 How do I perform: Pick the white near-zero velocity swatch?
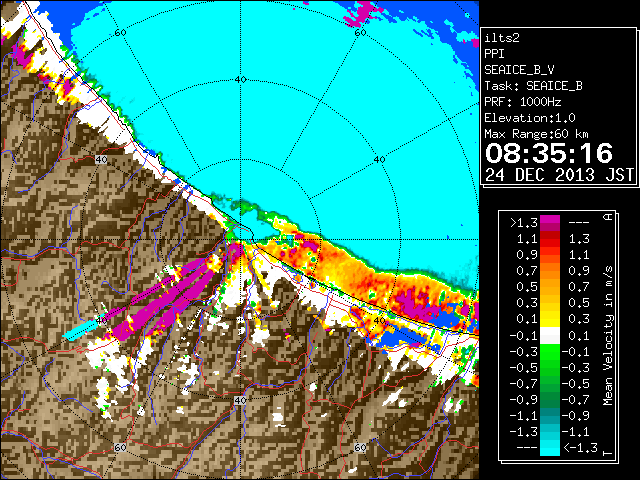tap(550, 336)
